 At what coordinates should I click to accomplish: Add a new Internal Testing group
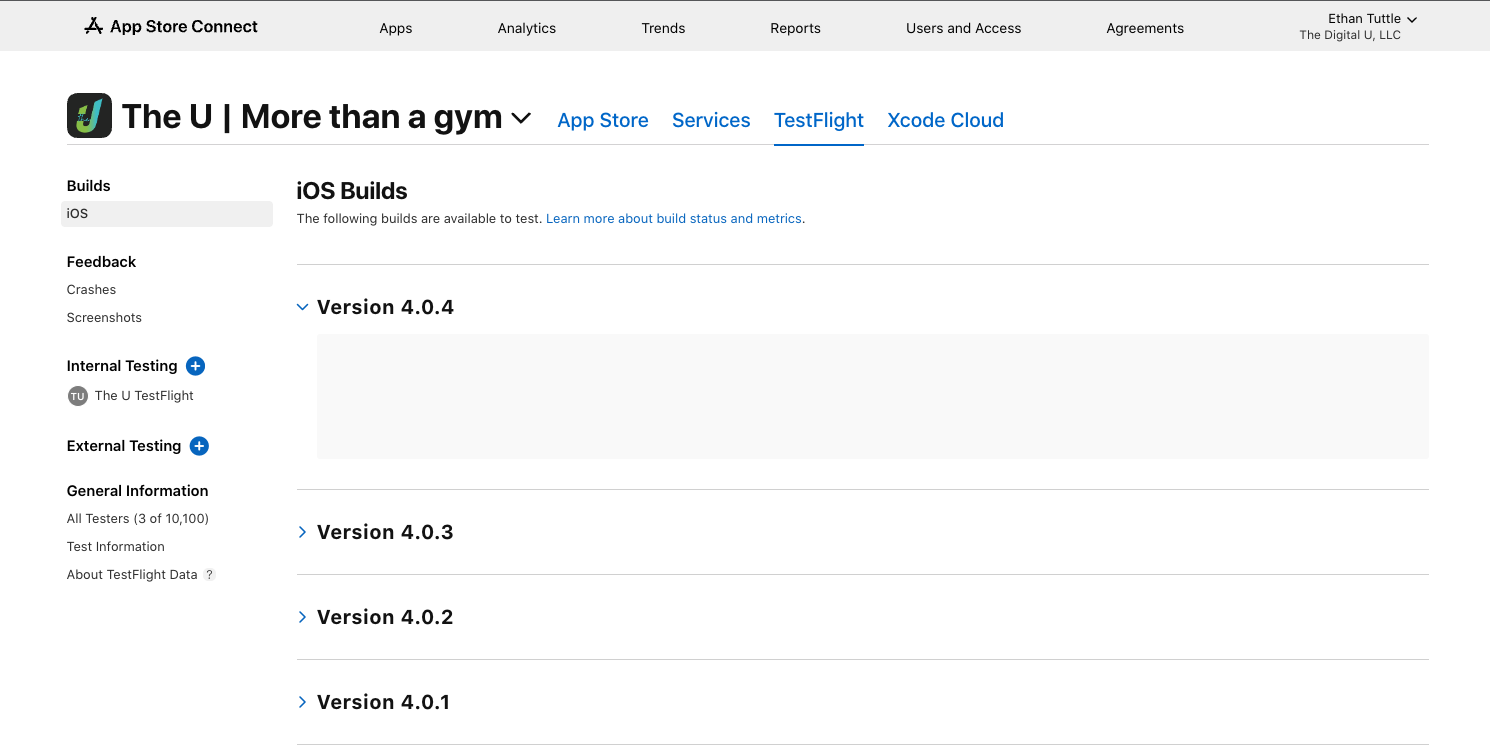[196, 366]
